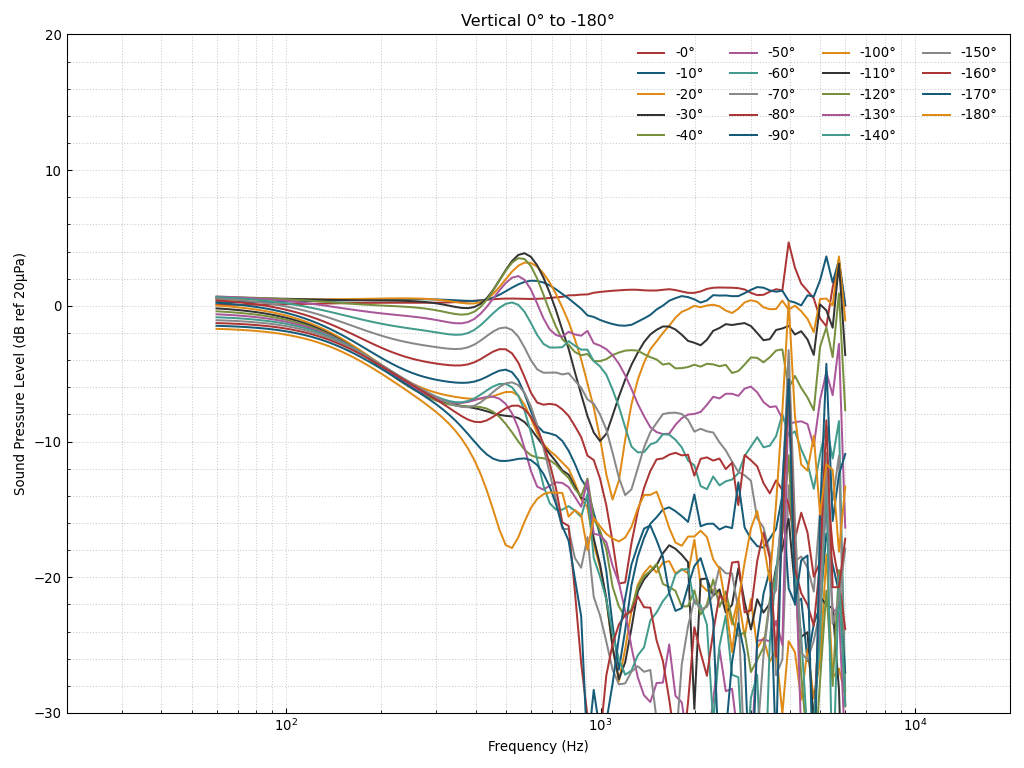The width and height of the screenshot is (1024, 768).
Task: Click the legend entry '-100°'
Action: (x=858, y=52)
